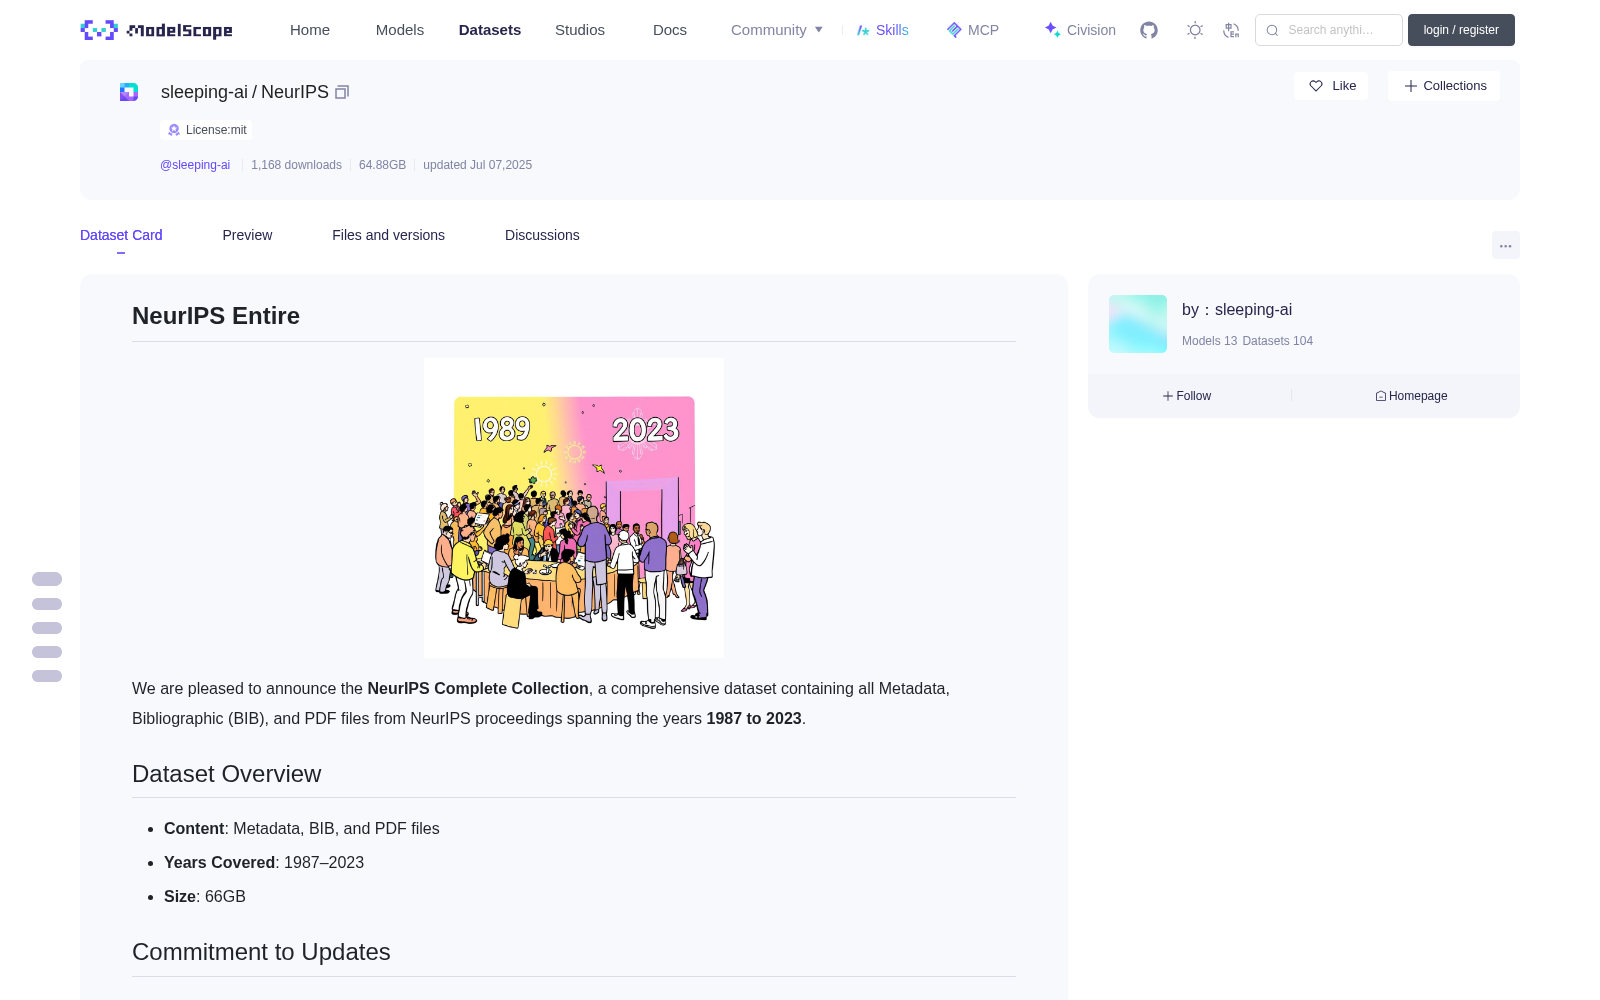Click the License:mit badge
1600x1000 pixels.
207,130
